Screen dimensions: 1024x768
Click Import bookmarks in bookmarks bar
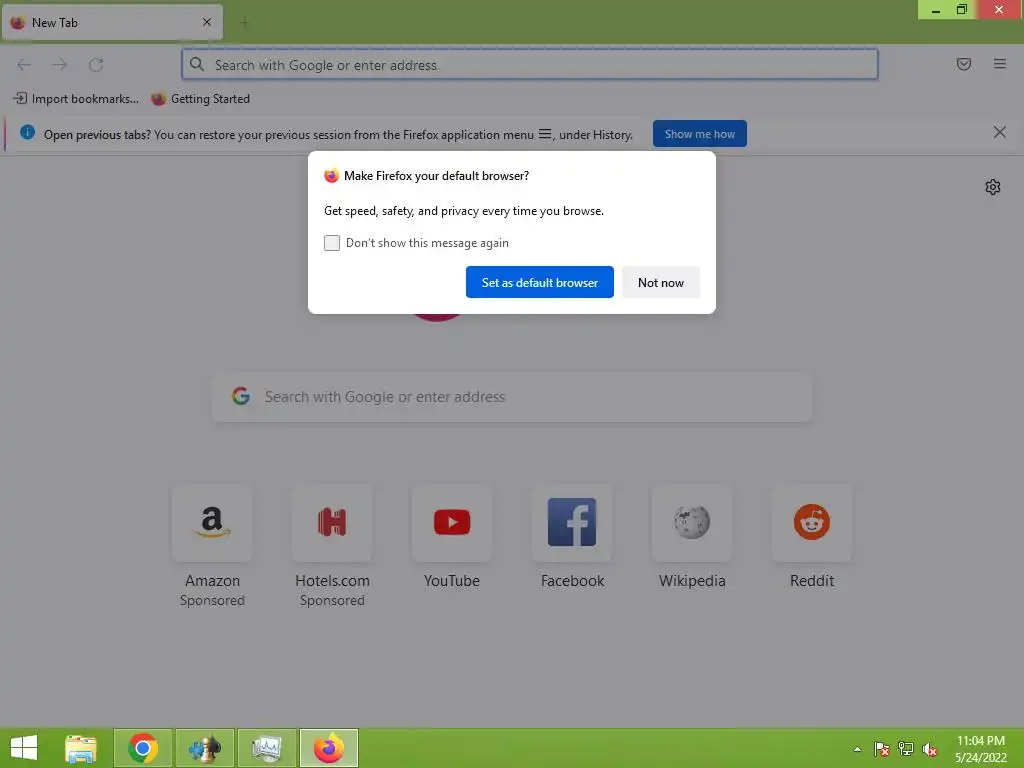pos(76,99)
